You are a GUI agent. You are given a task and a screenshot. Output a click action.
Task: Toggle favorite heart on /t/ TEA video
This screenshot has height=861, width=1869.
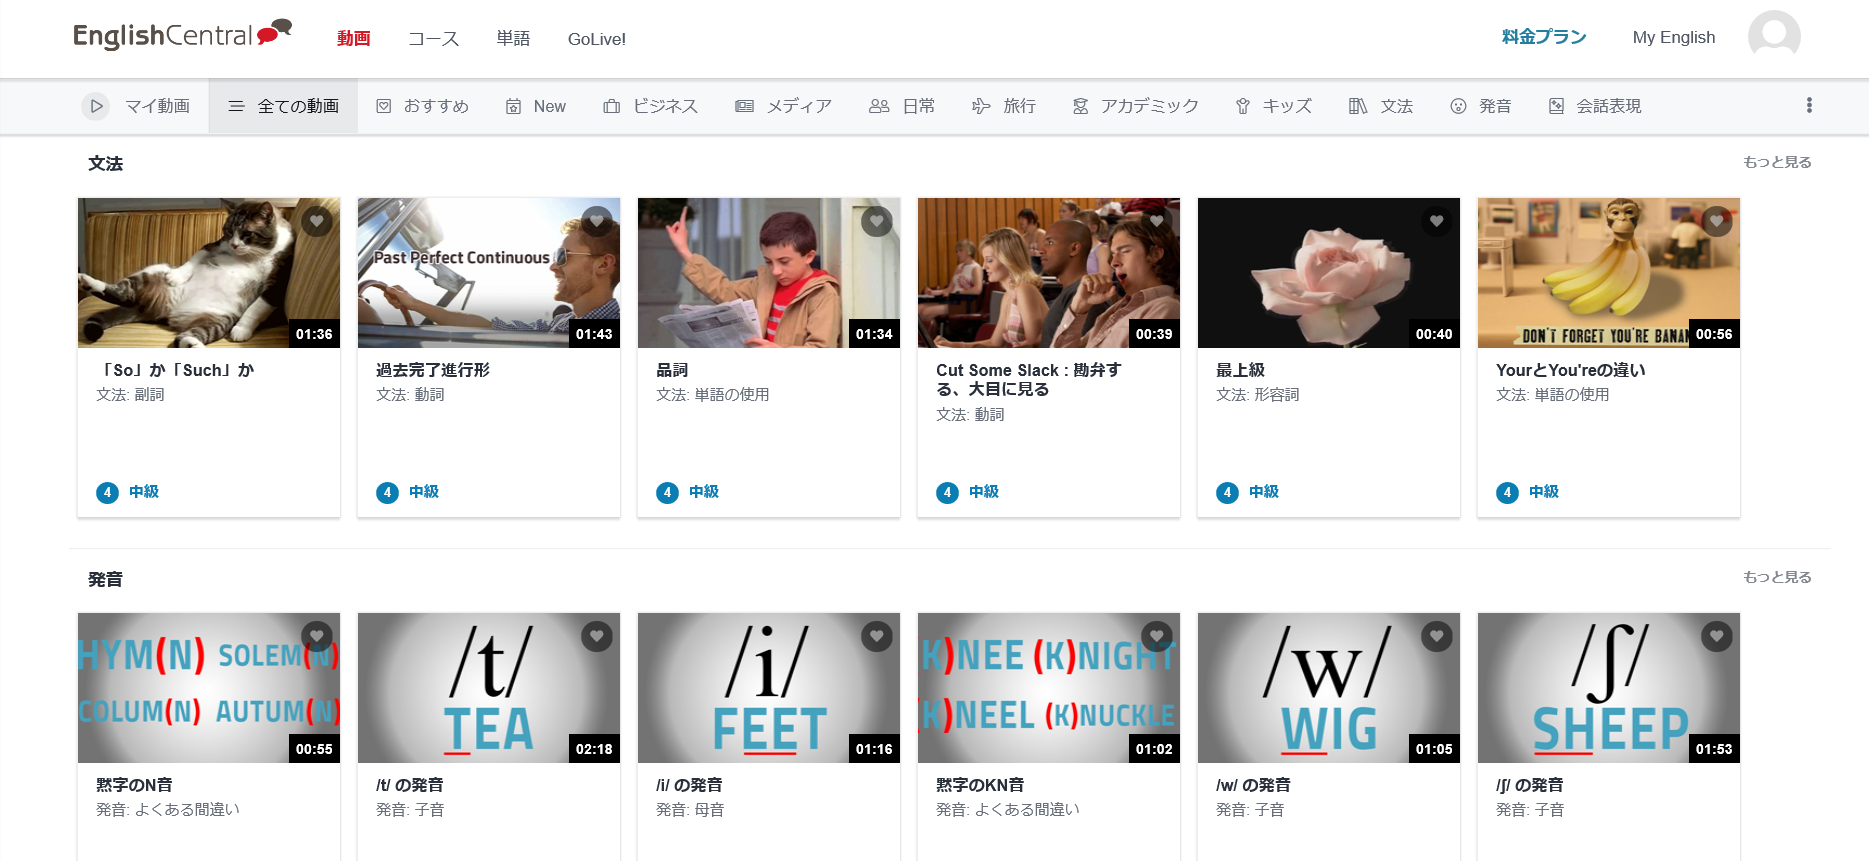tap(597, 636)
